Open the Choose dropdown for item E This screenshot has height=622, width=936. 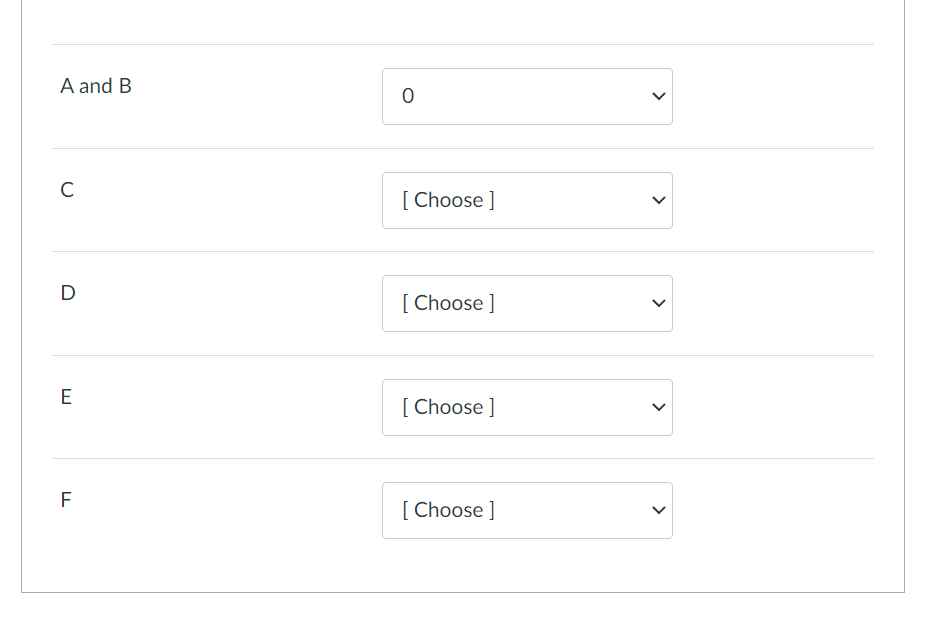tap(527, 407)
